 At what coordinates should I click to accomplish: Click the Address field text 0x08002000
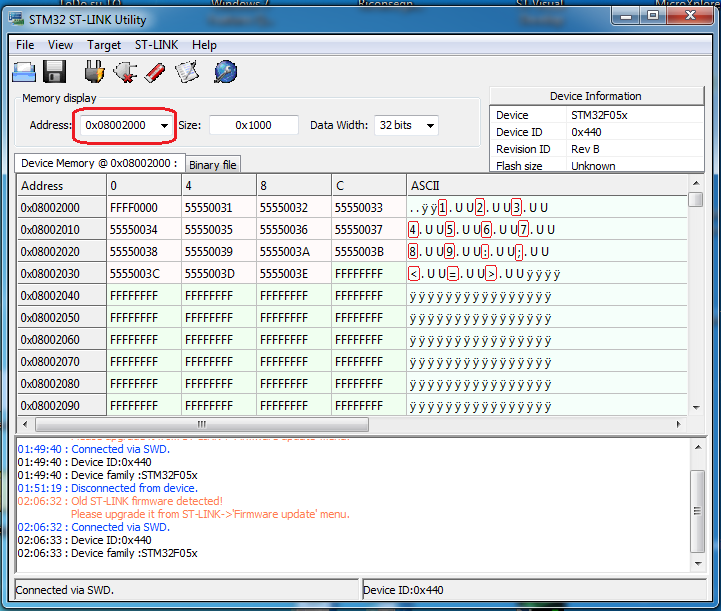(115, 126)
